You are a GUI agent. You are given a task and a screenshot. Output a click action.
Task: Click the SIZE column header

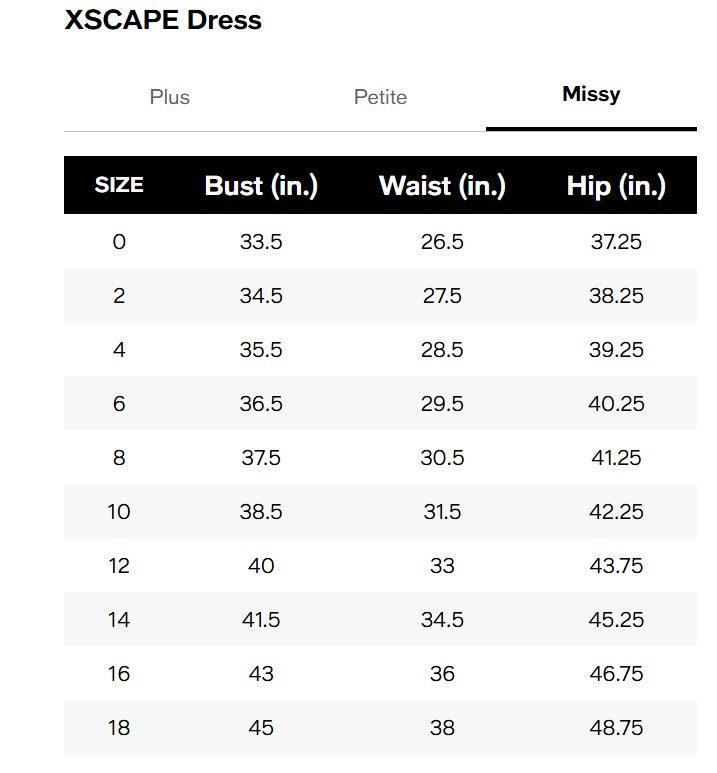click(119, 185)
